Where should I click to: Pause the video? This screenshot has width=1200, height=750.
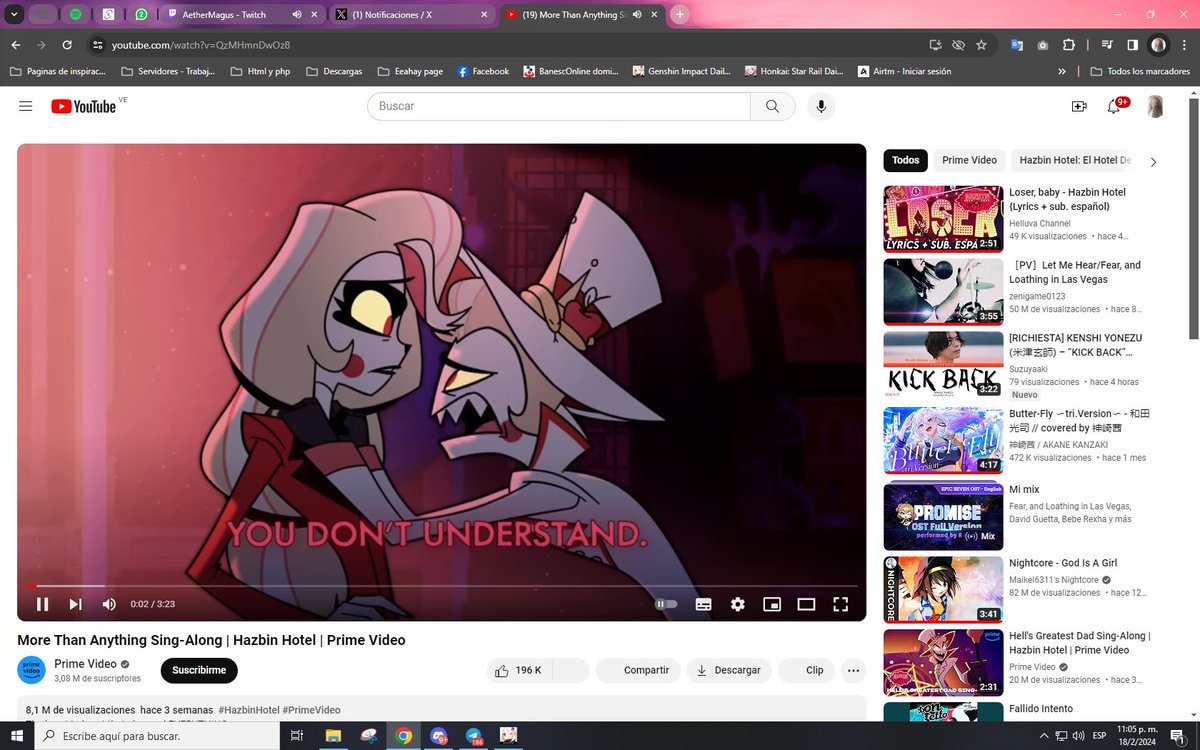42,604
